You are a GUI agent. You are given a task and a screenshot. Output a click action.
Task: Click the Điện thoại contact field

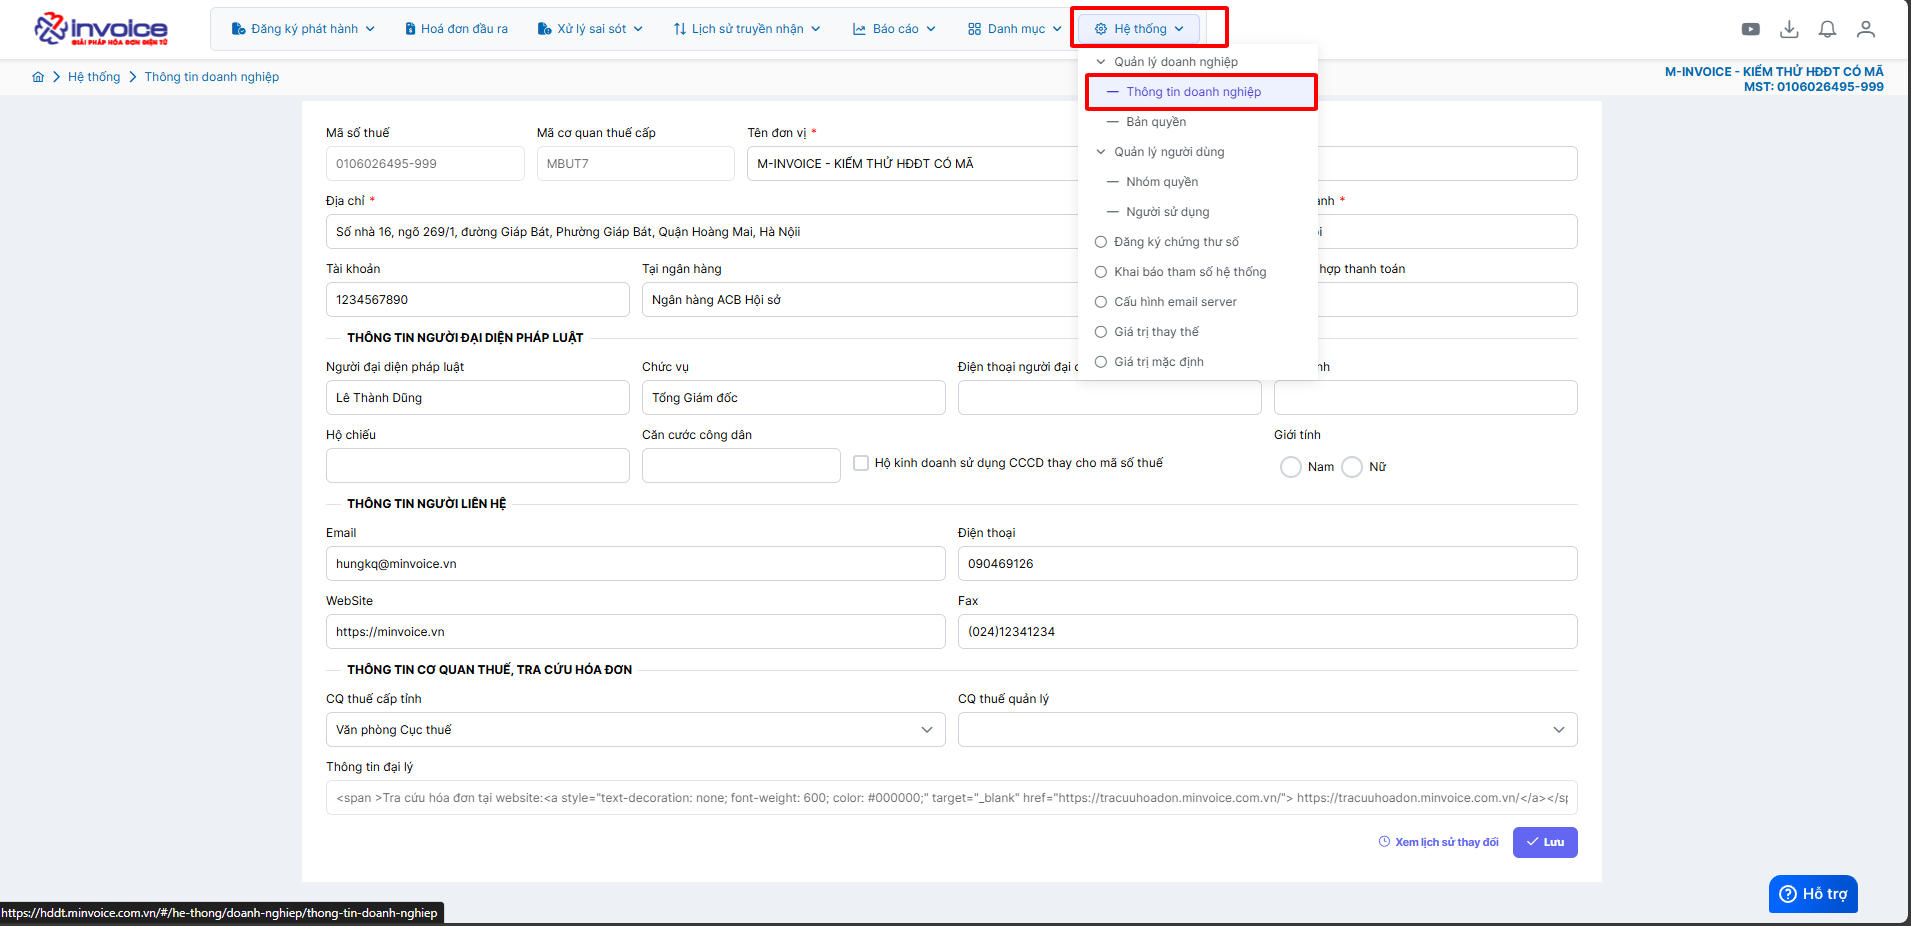1267,564
